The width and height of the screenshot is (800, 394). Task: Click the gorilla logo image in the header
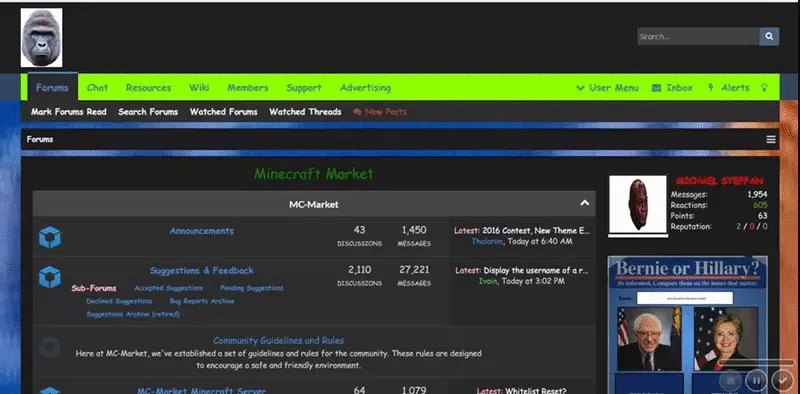point(41,37)
